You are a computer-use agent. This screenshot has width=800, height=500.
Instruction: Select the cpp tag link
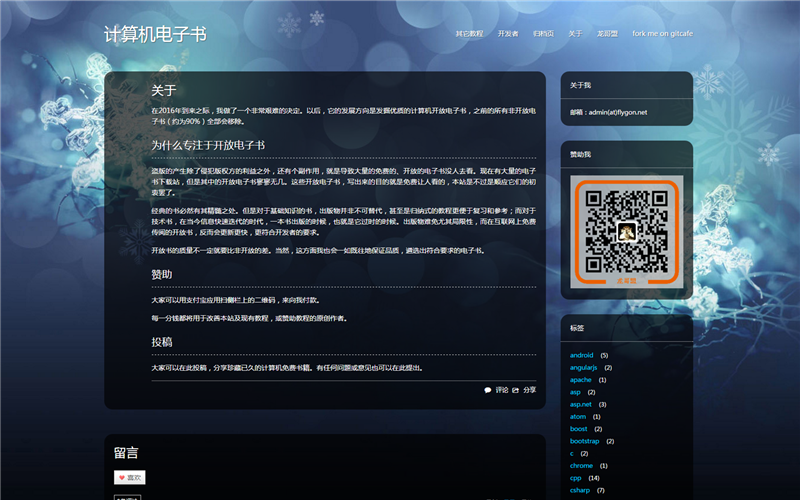pos(576,478)
